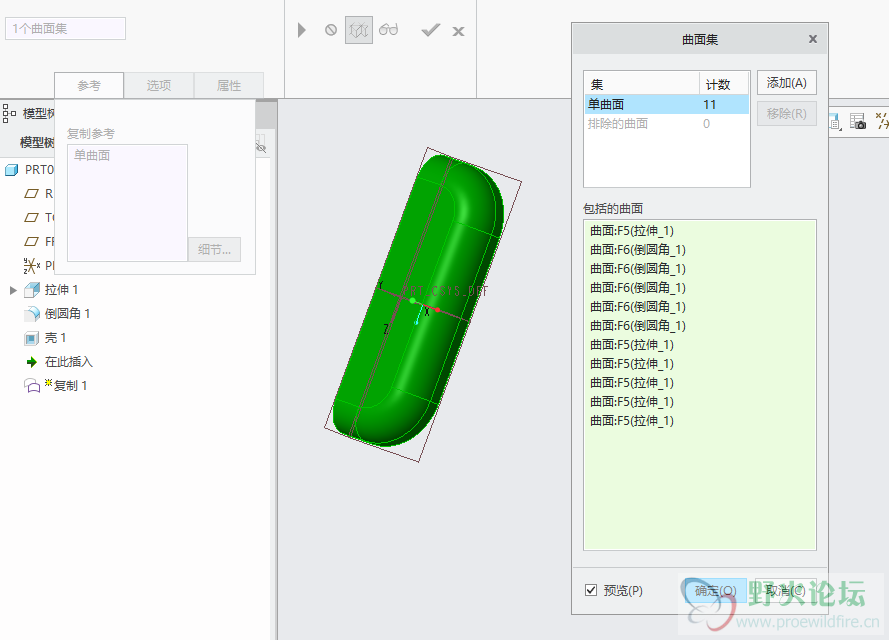
Task: Click the model tree panel icon
Action: [x=9, y=113]
